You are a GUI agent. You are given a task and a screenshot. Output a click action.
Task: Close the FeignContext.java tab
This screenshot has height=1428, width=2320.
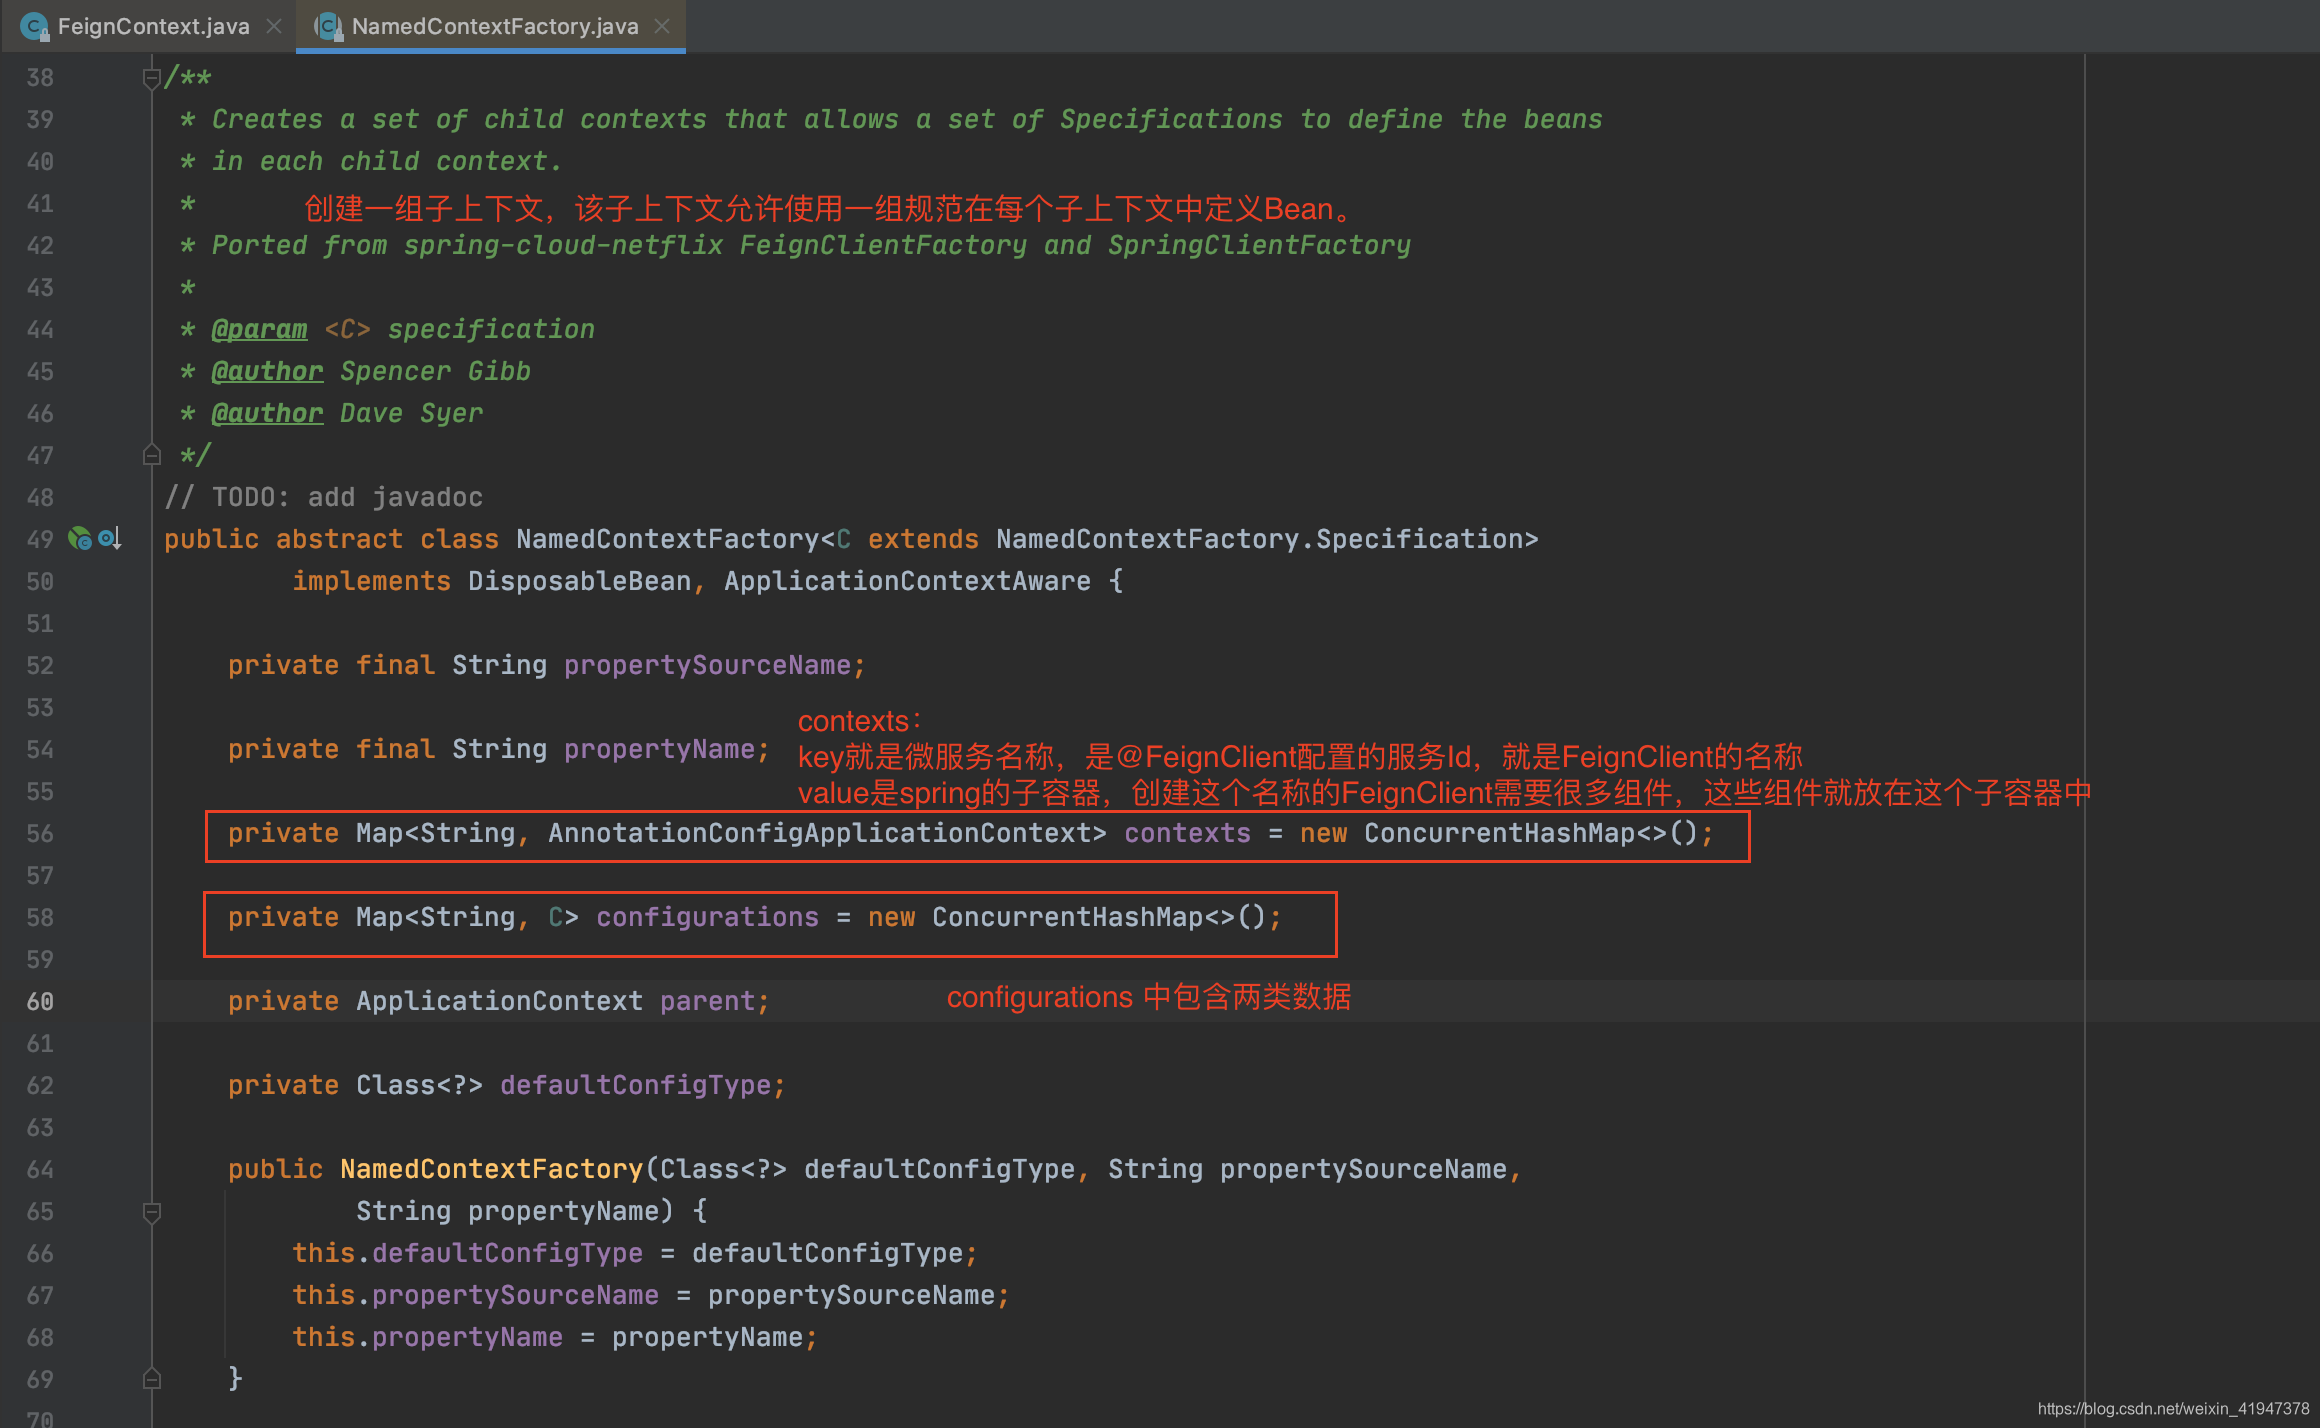pyautogui.click(x=274, y=27)
